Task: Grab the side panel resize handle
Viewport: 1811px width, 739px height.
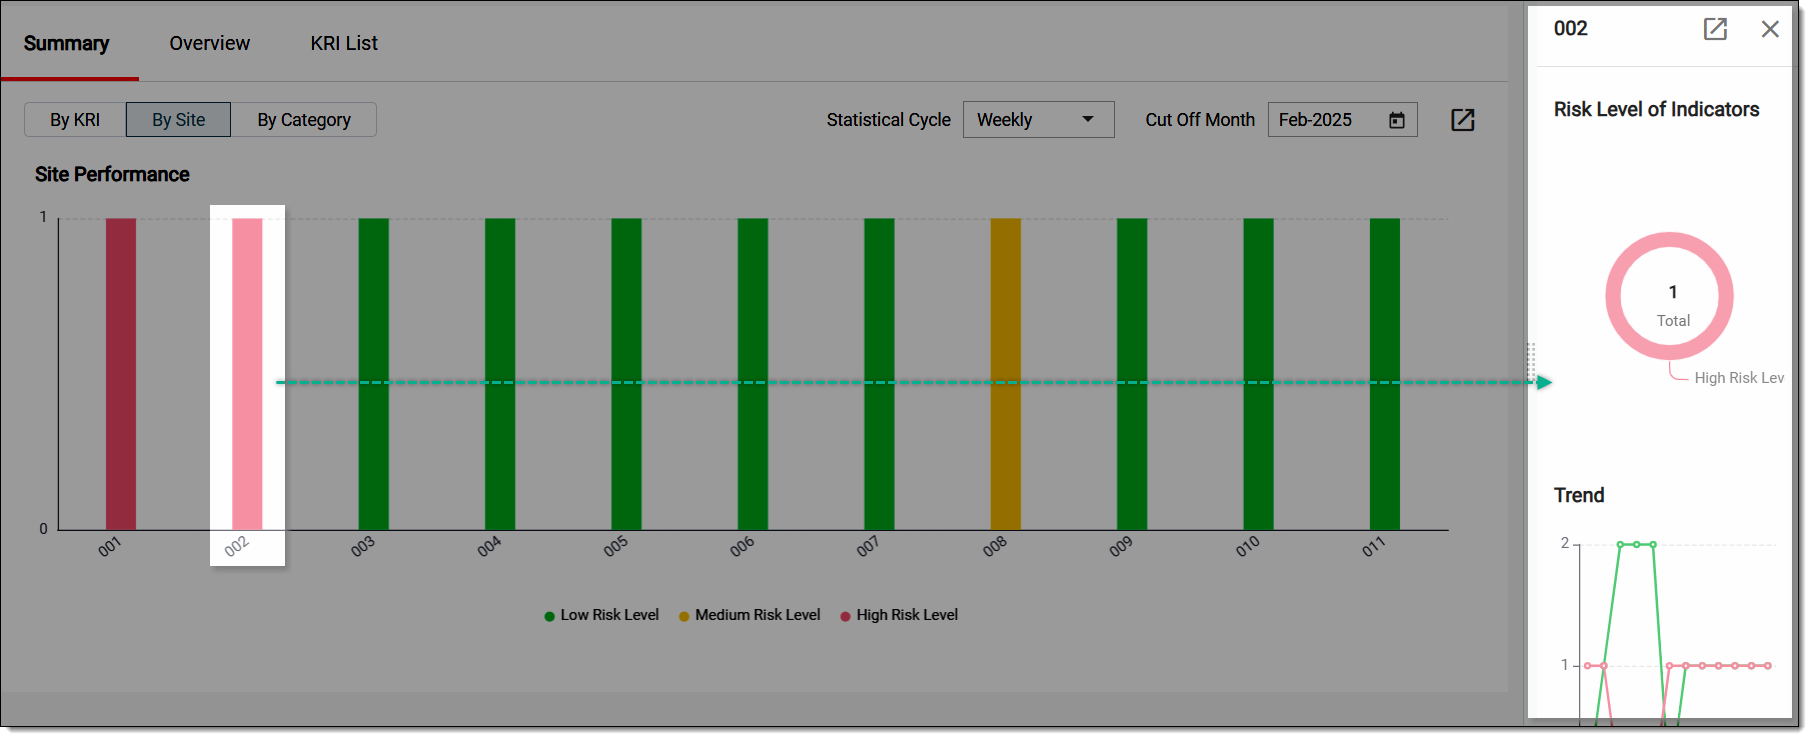Action: tap(1531, 362)
